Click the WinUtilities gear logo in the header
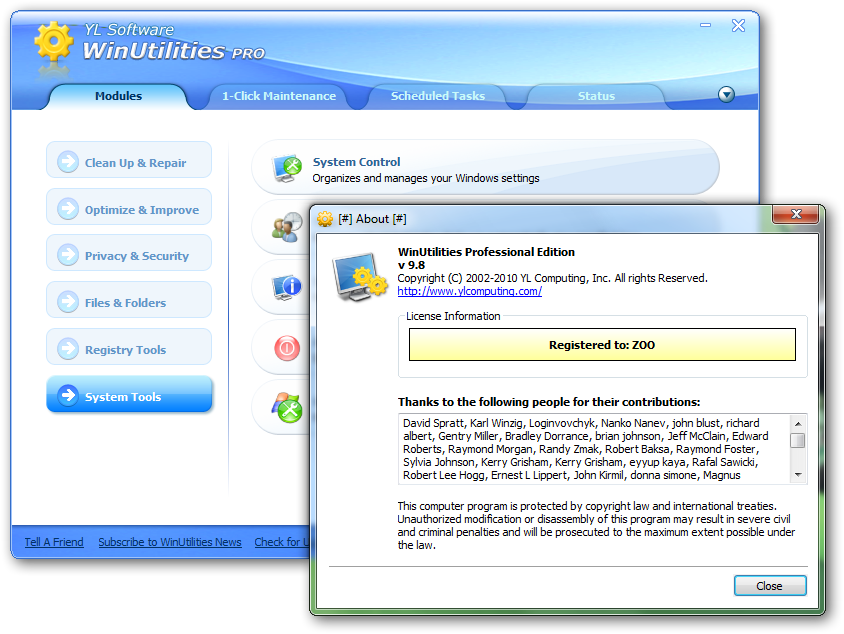This screenshot has width=844, height=634. point(53,42)
